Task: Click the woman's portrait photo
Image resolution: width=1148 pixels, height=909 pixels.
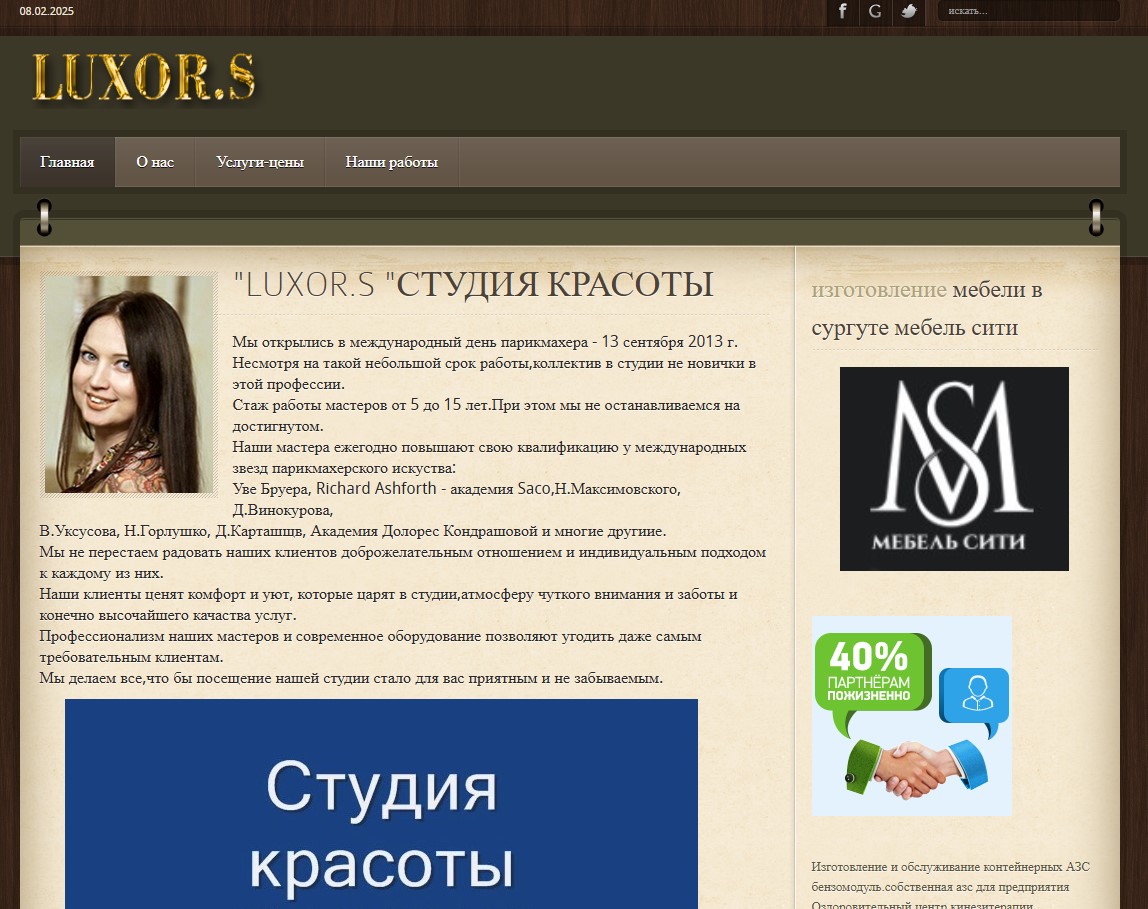Action: (x=129, y=384)
